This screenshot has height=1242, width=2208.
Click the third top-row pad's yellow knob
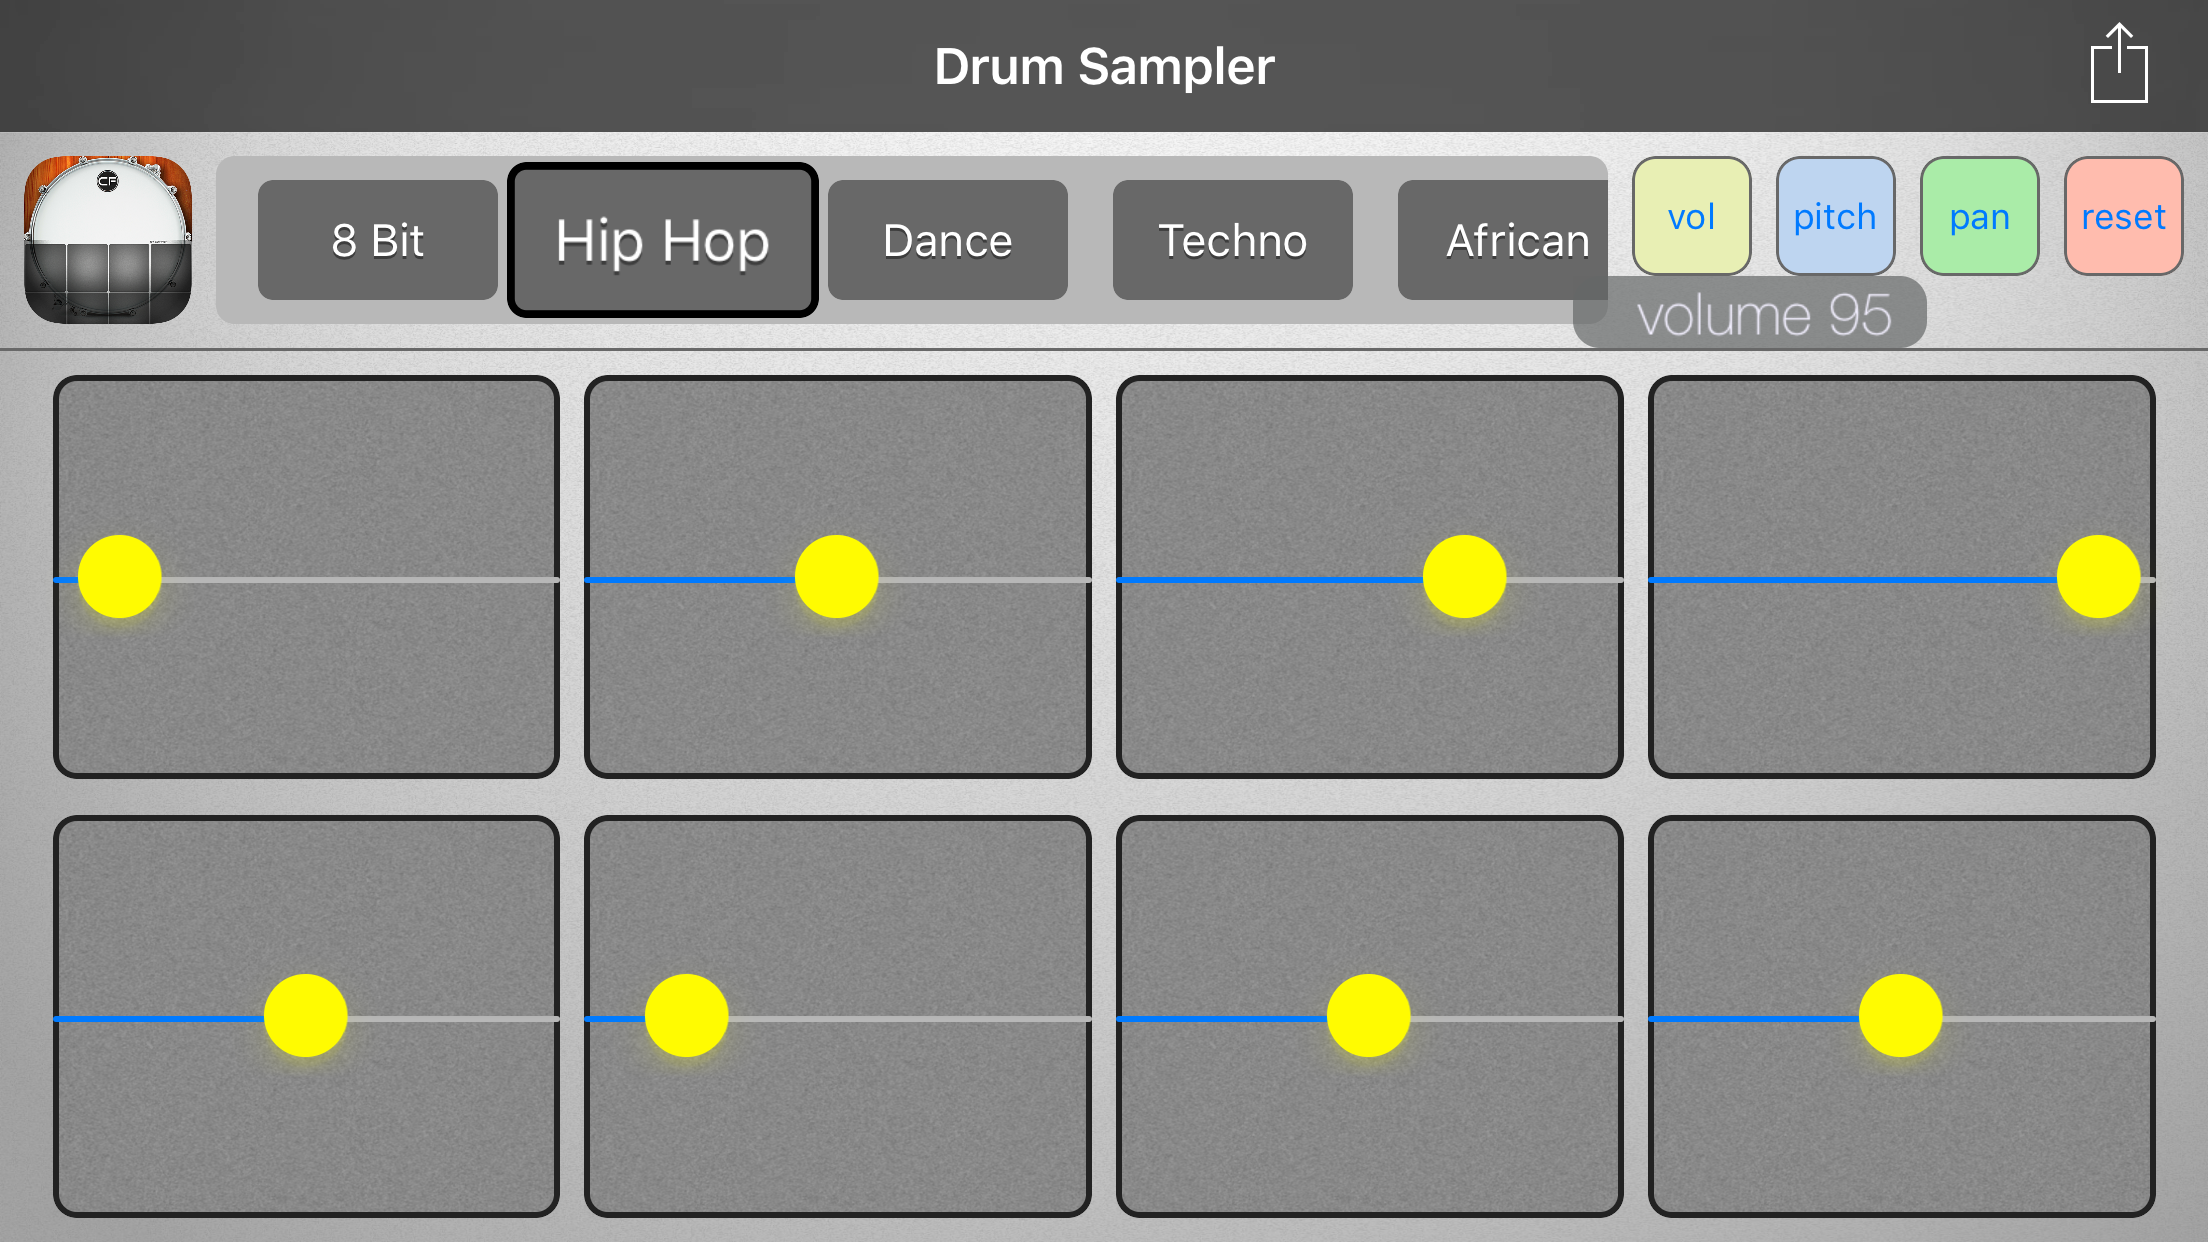(1464, 577)
